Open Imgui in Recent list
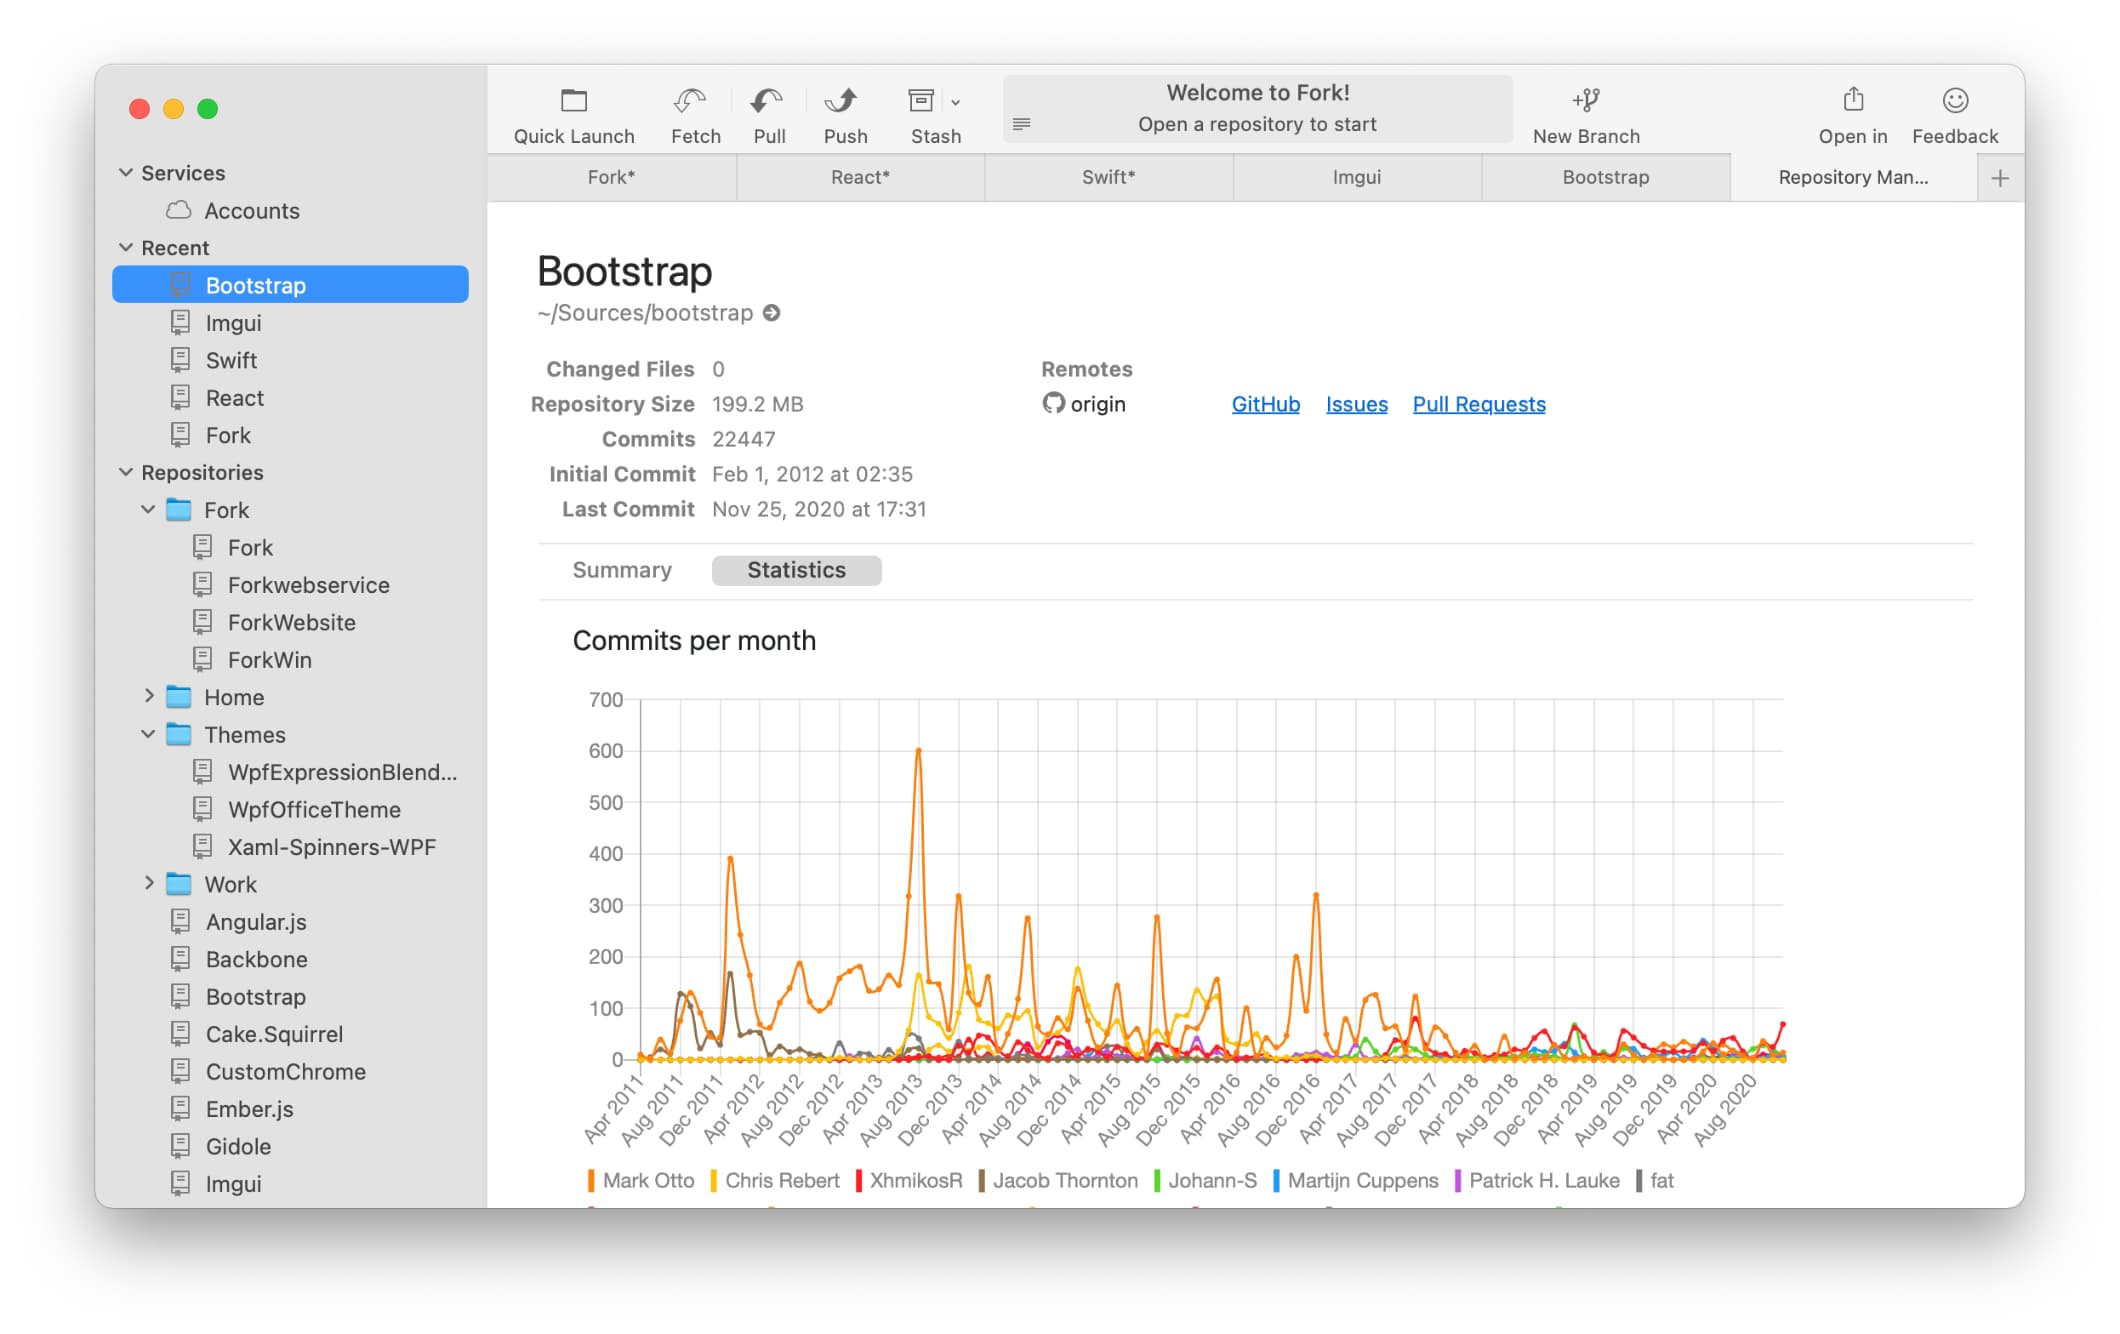Viewport: 2120px width, 1334px height. click(290, 323)
